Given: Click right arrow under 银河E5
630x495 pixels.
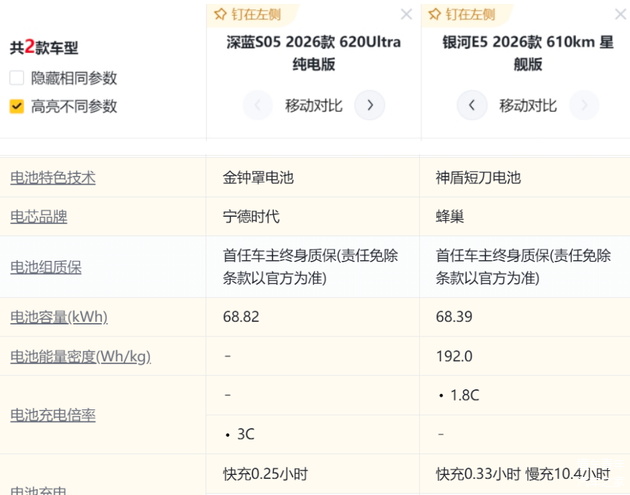Looking at the screenshot, I should pyautogui.click(x=584, y=105).
